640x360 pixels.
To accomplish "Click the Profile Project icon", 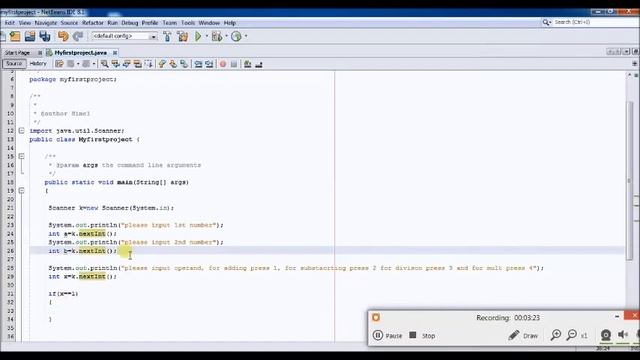I will tap(236, 36).
